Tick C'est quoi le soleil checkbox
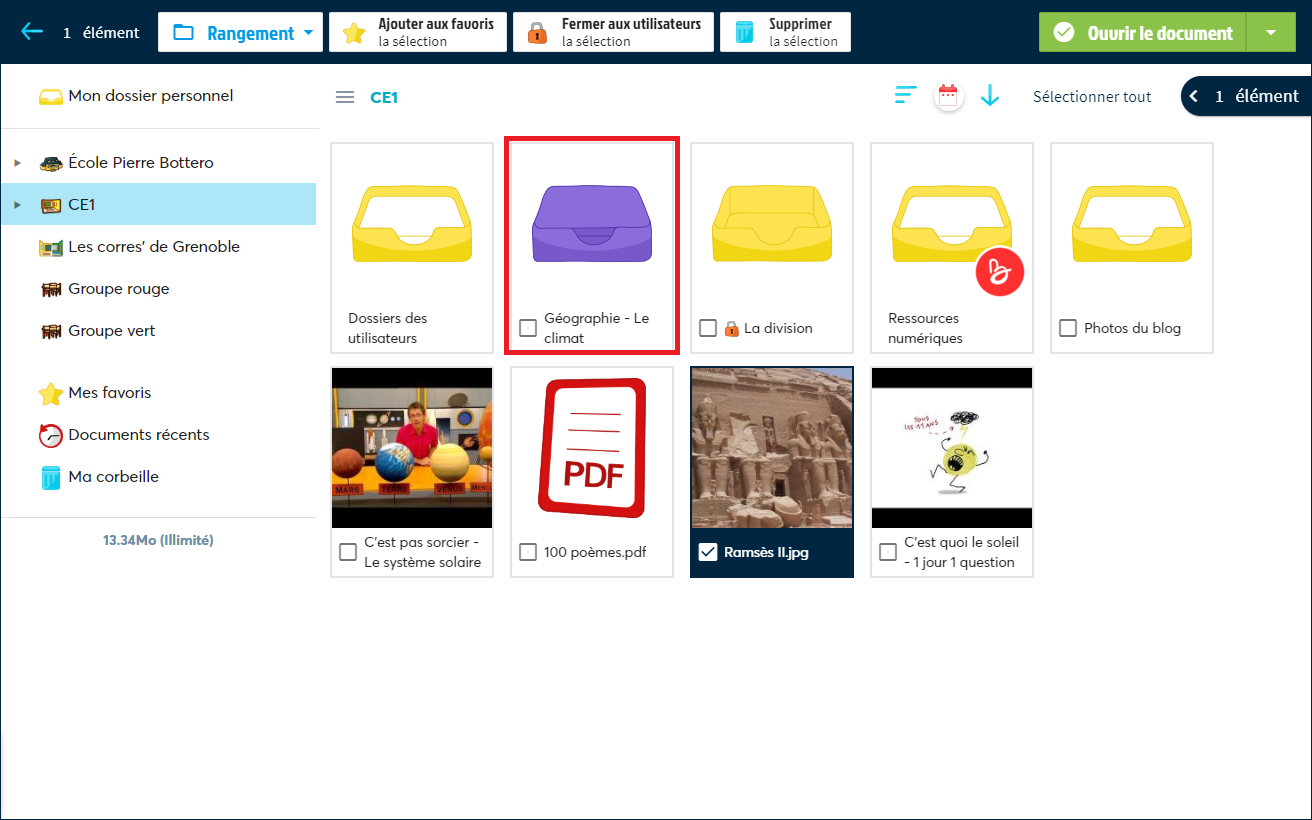 (x=888, y=552)
